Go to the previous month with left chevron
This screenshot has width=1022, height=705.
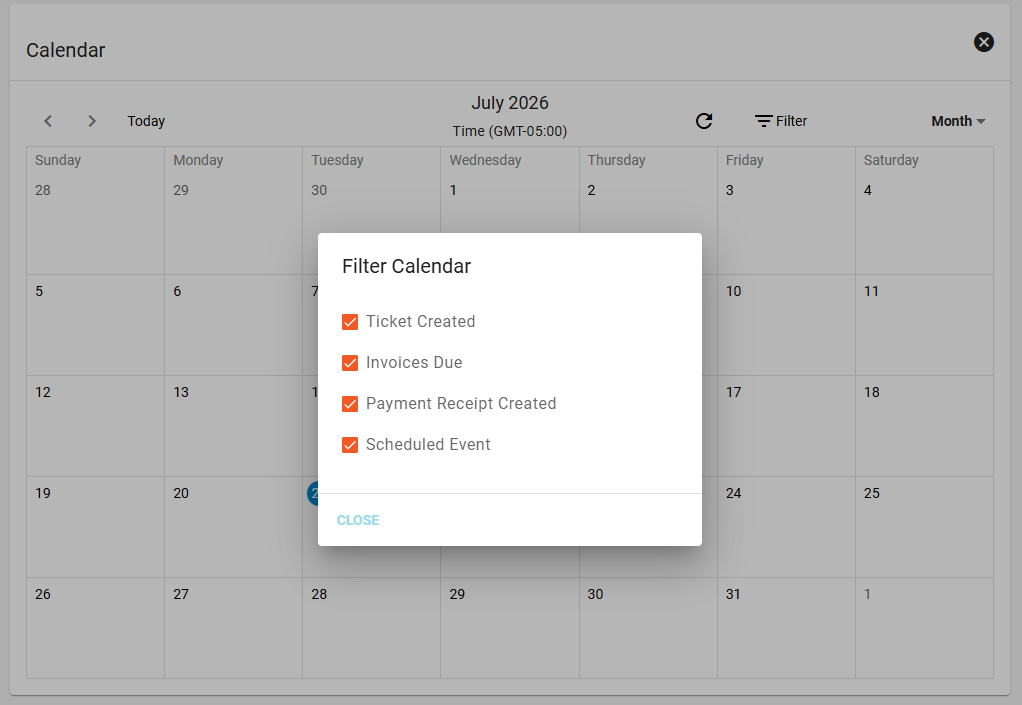(x=48, y=121)
